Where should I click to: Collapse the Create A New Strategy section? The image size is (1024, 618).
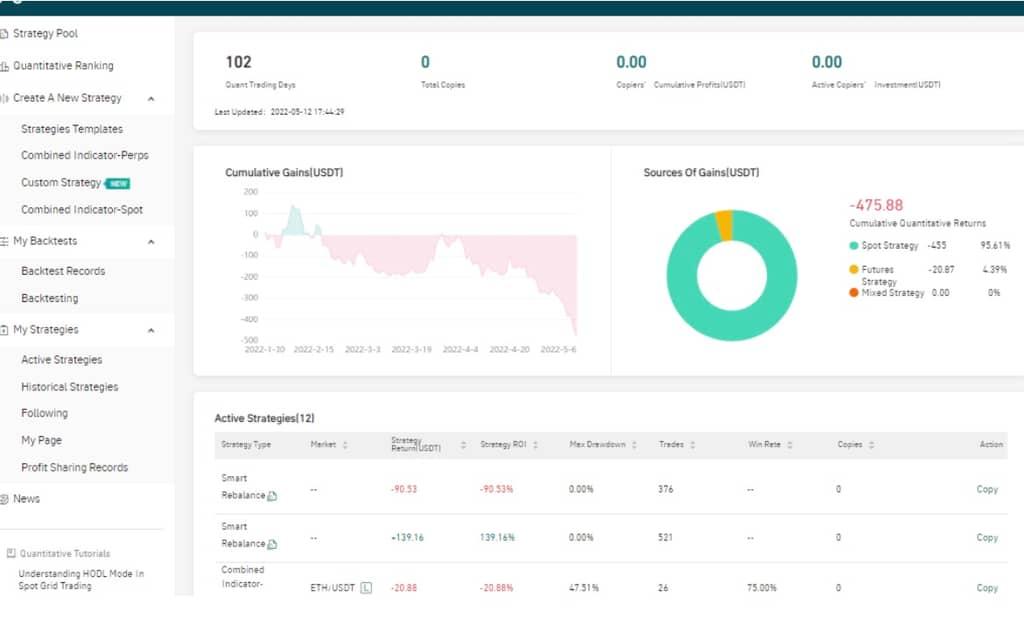[151, 99]
